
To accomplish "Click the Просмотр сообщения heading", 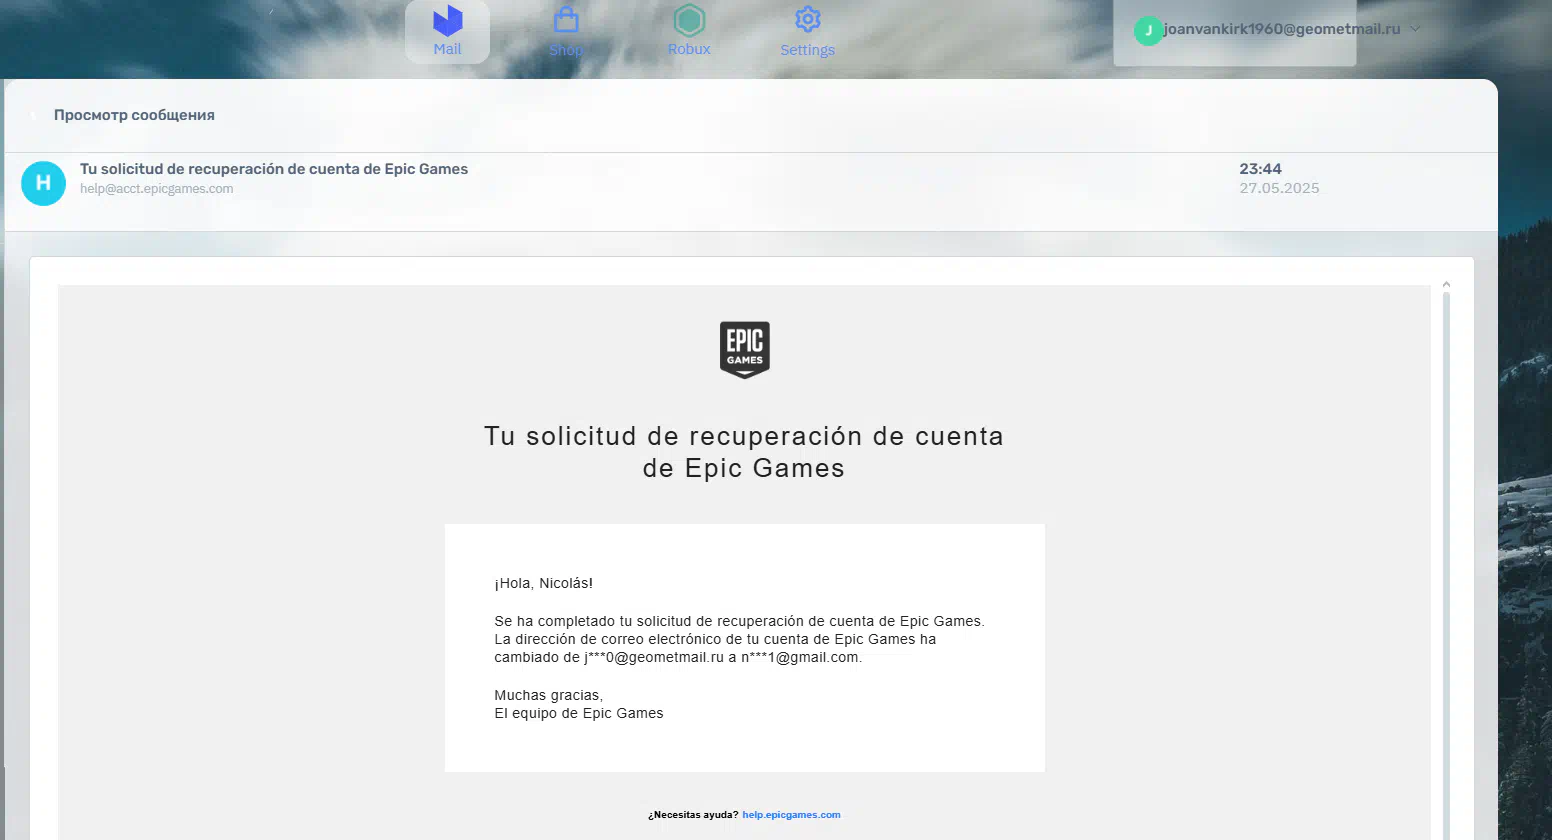I will coord(134,115).
